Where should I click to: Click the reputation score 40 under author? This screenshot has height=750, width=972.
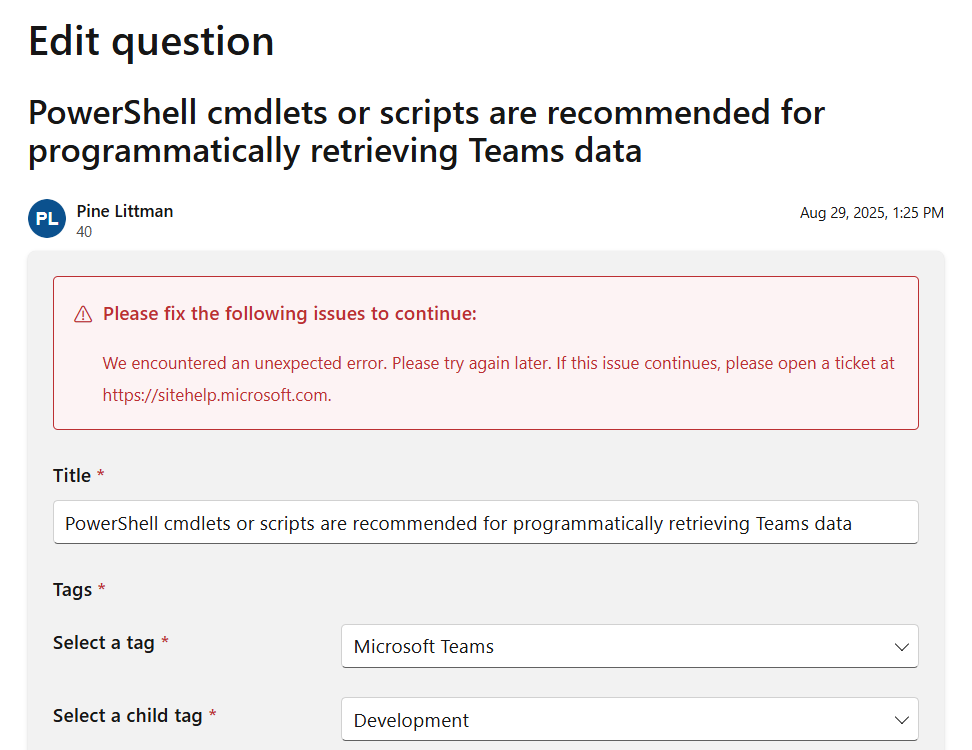coord(84,232)
